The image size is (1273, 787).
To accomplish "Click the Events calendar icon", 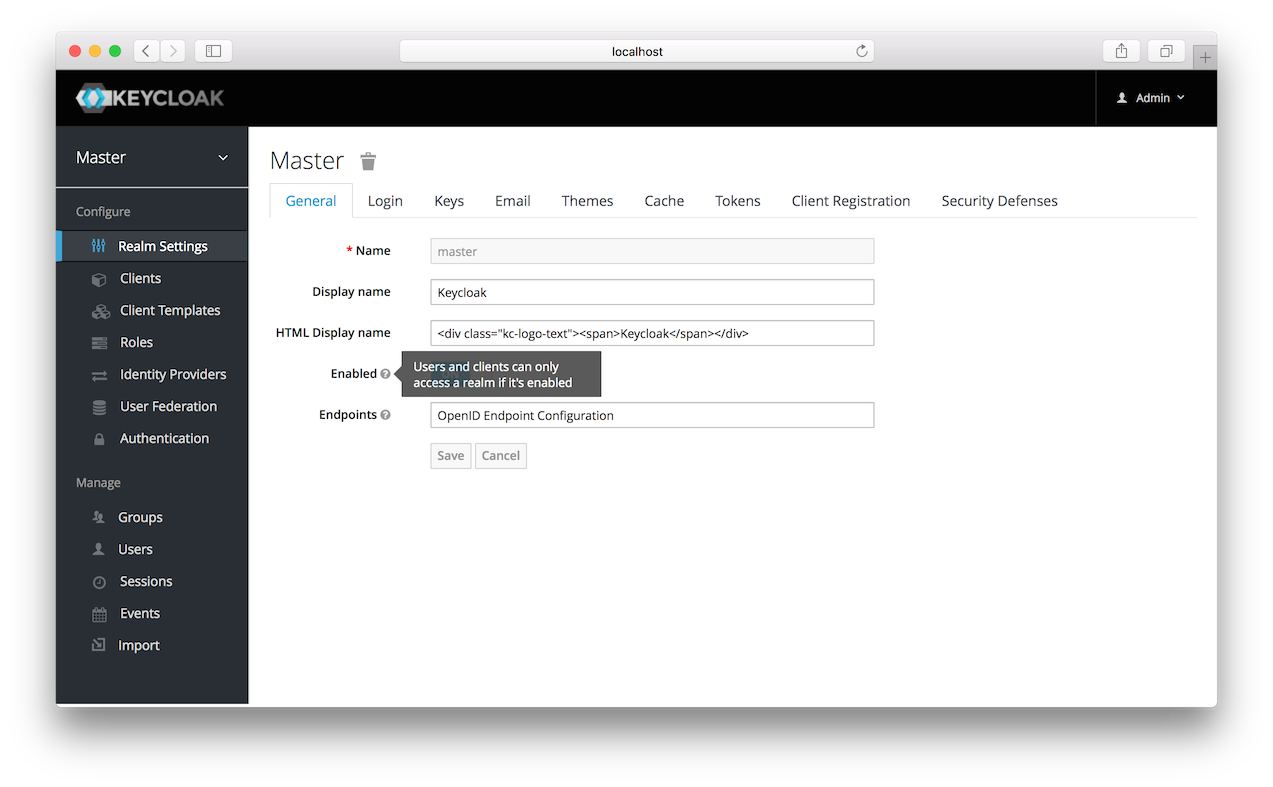I will coord(99,614).
